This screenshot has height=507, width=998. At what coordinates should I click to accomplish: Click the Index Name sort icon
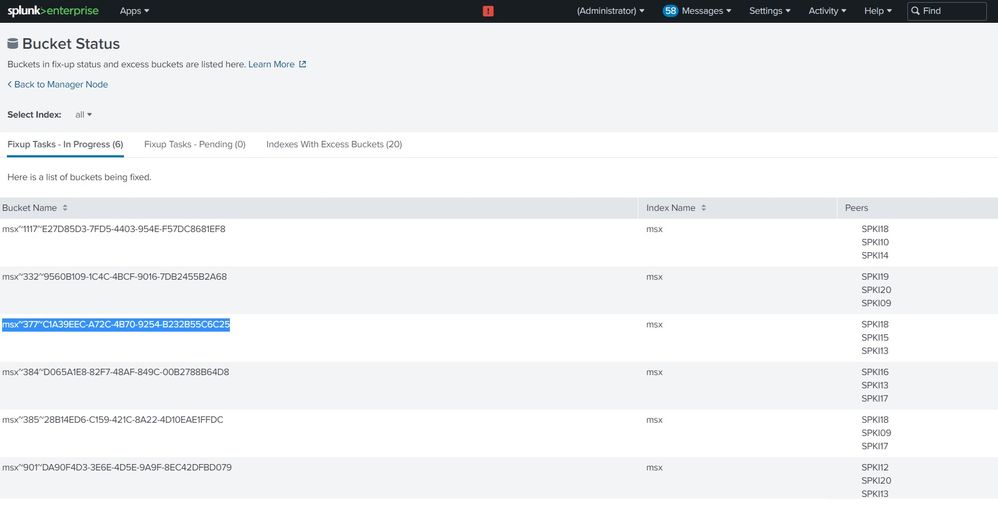pyautogui.click(x=703, y=208)
